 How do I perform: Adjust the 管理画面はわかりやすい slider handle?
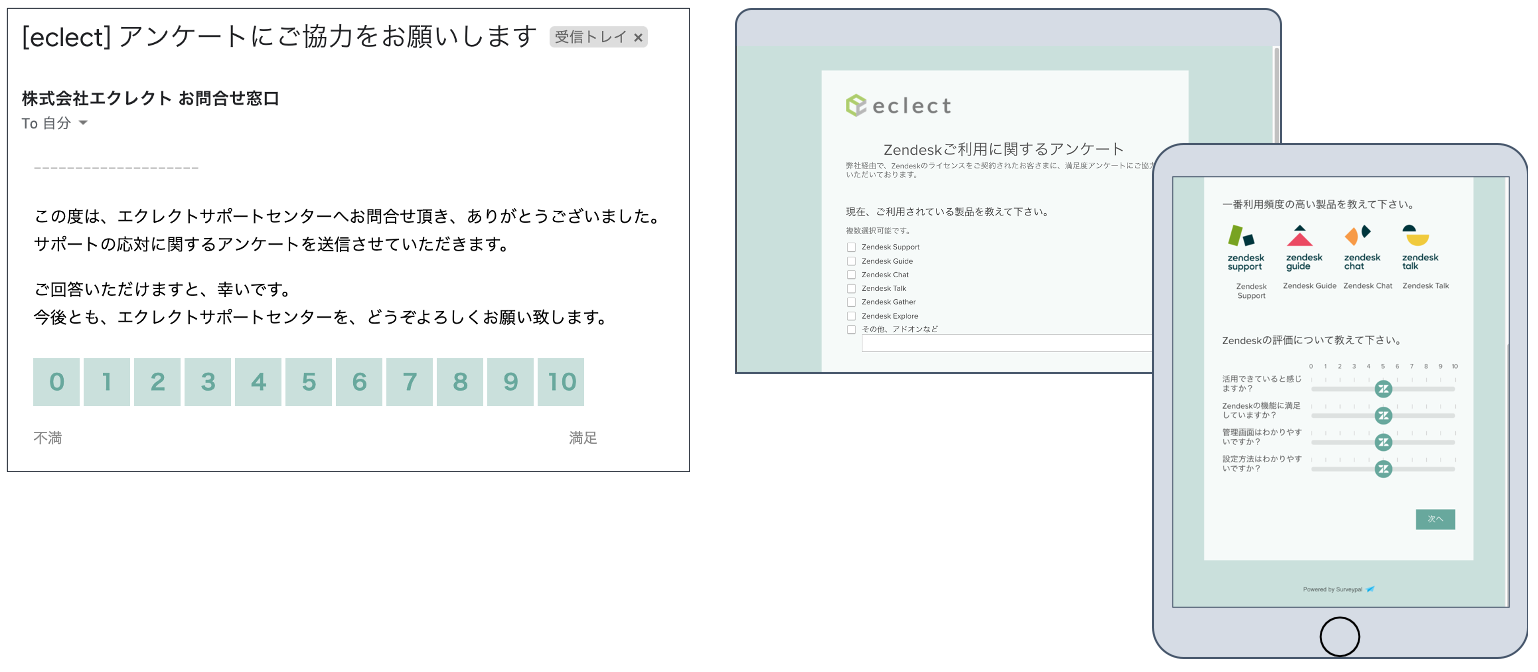(x=1383, y=442)
